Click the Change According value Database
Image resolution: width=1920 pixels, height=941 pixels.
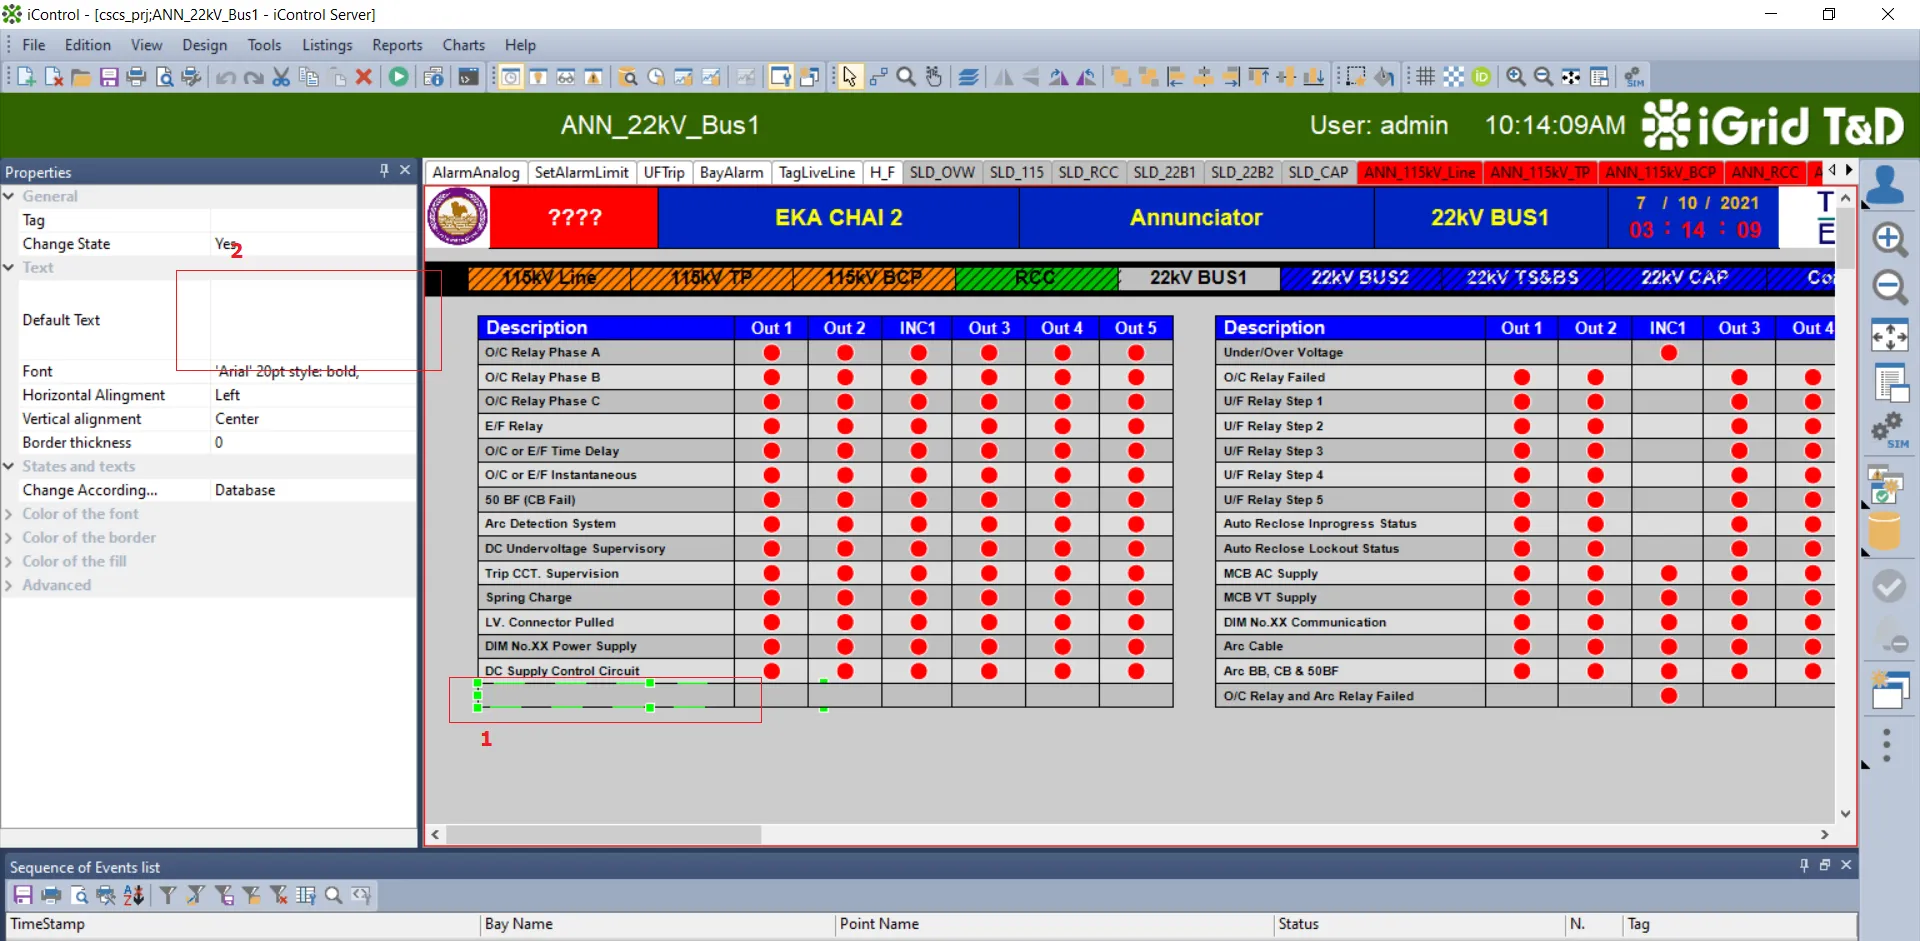313,490
